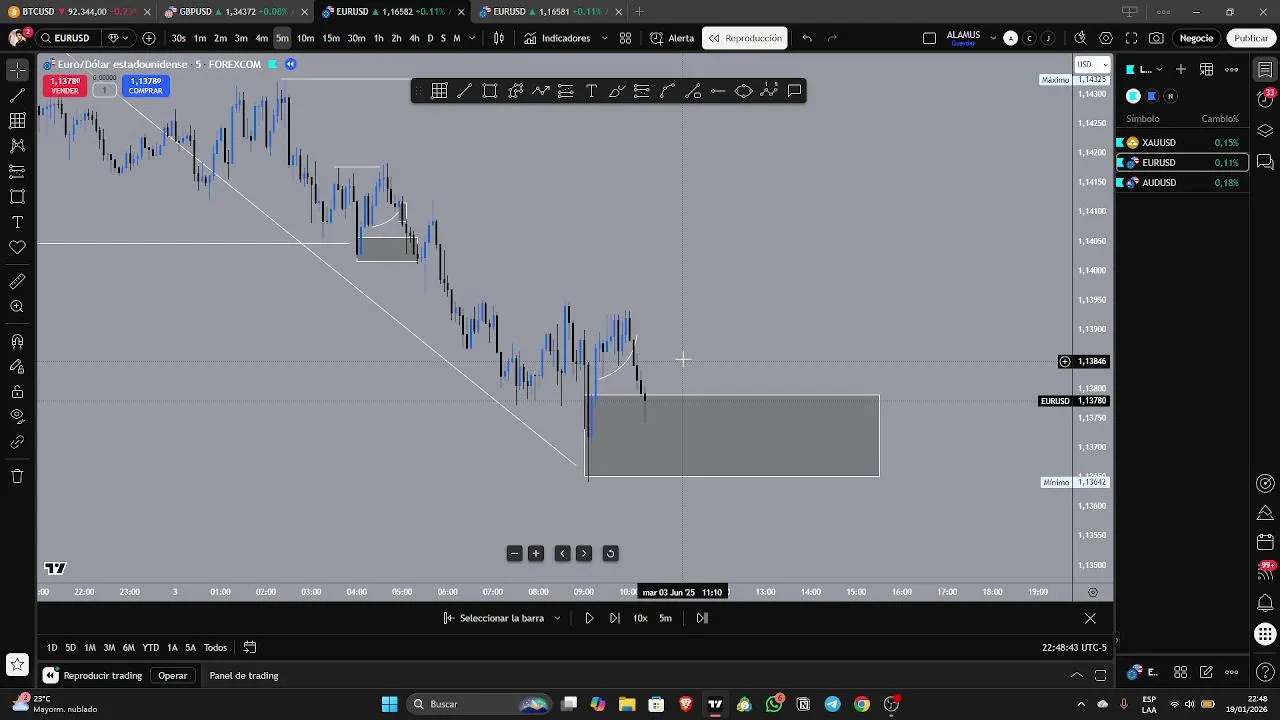1280x720 pixels.
Task: Select AUDUSD in the watchlist
Action: tap(1182, 183)
